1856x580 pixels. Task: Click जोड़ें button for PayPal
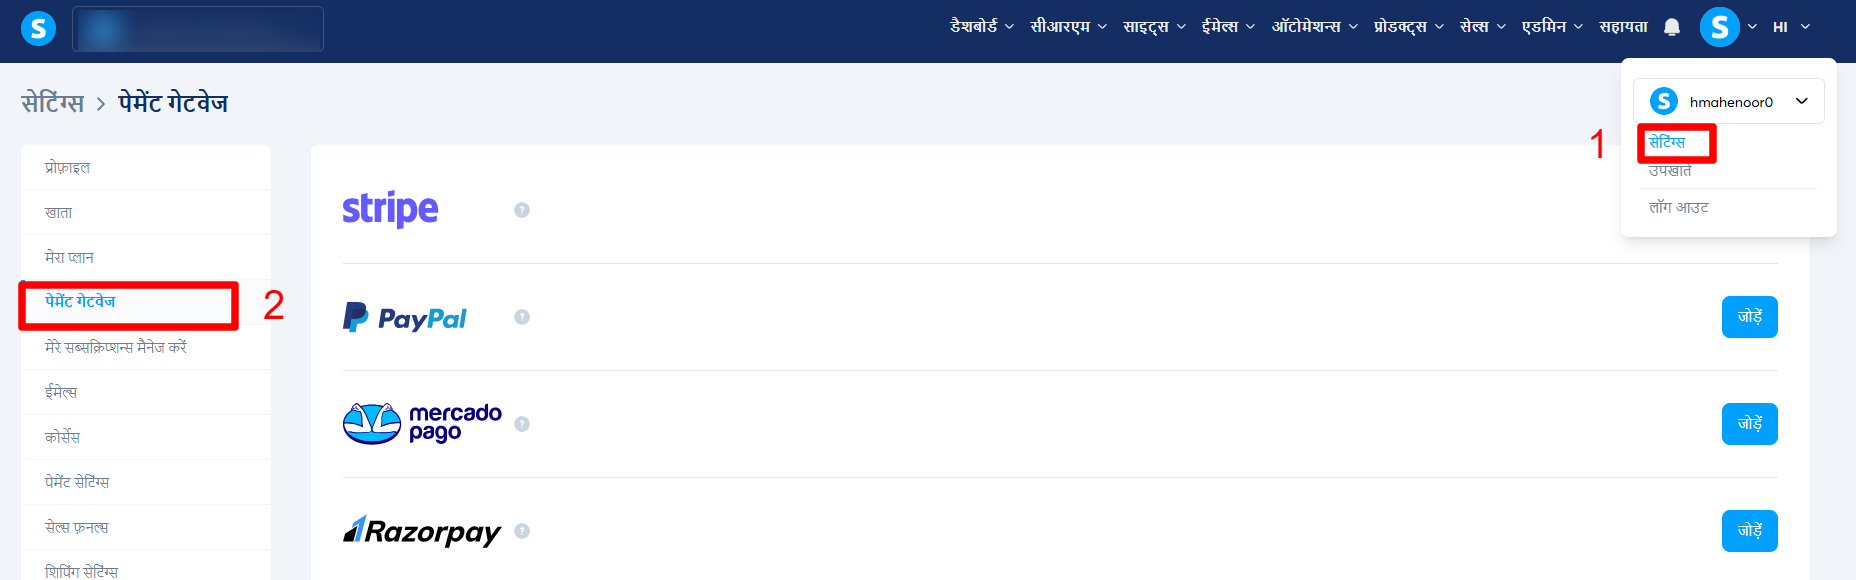(x=1750, y=317)
